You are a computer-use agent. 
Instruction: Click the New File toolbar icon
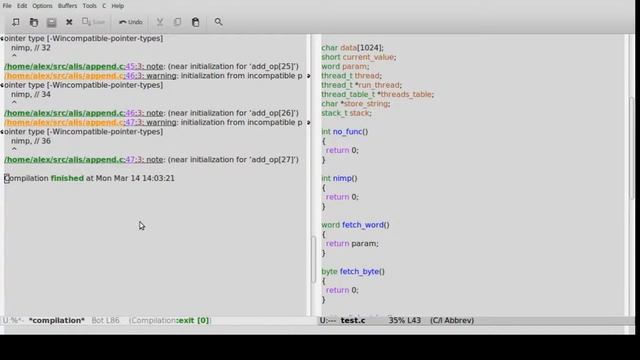click(x=16, y=22)
